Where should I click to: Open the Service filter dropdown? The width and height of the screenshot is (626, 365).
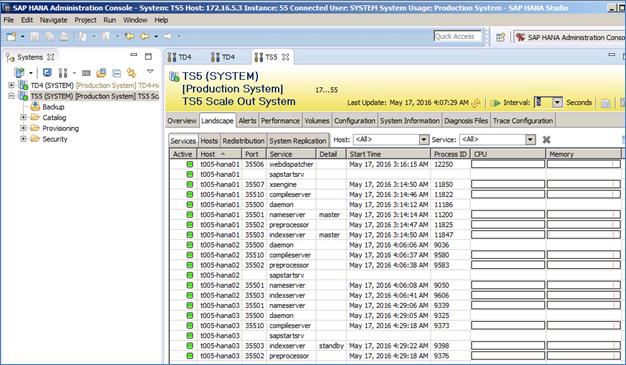(x=530, y=139)
